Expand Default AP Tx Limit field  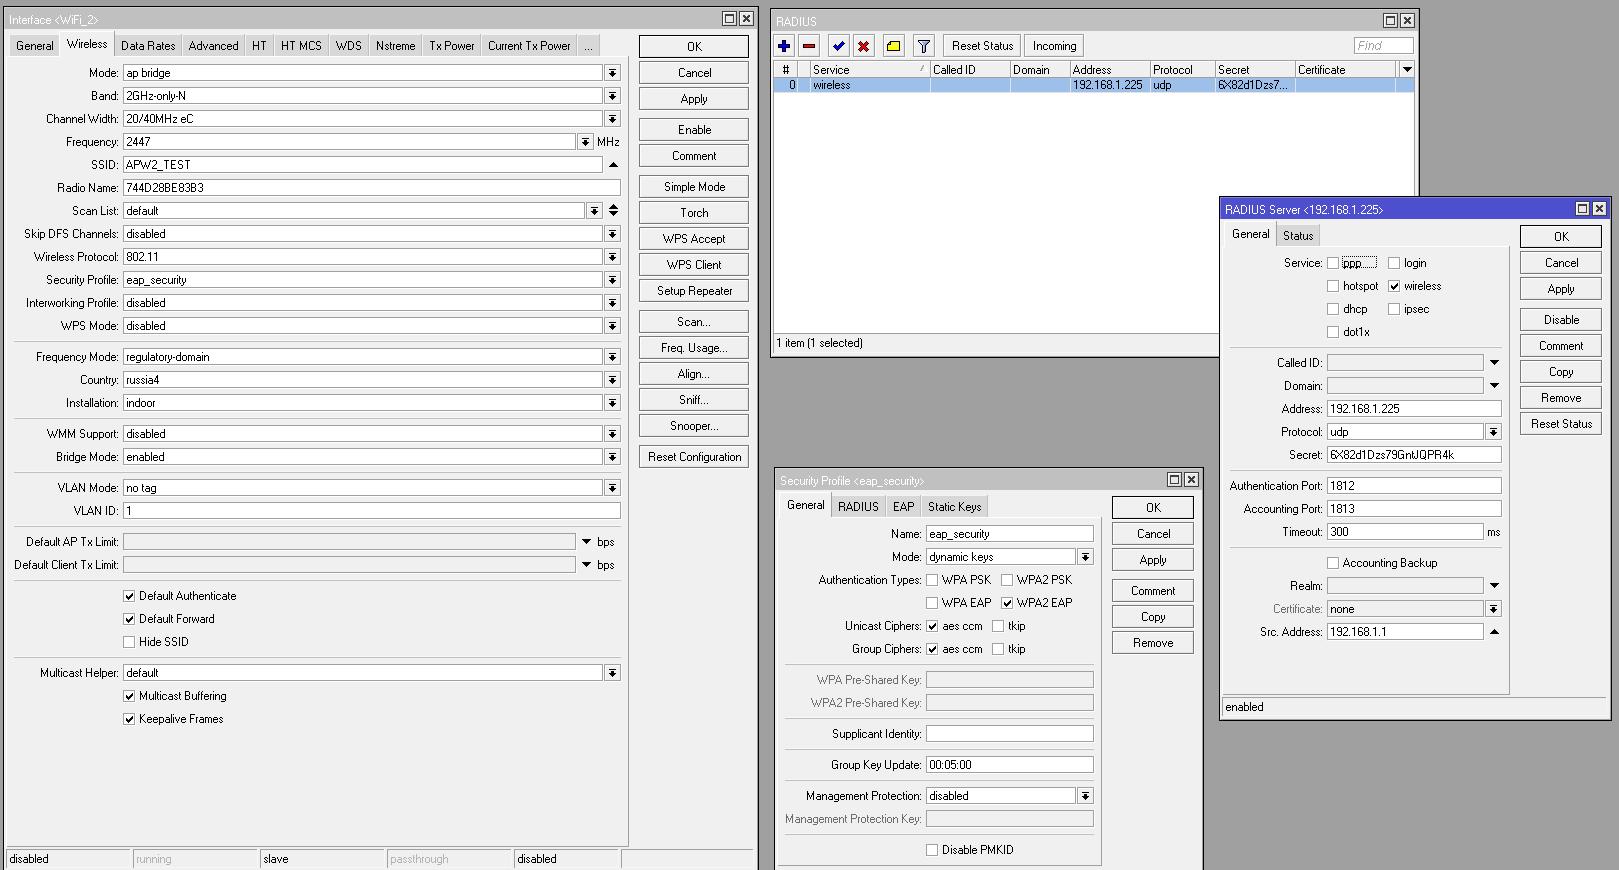(586, 542)
